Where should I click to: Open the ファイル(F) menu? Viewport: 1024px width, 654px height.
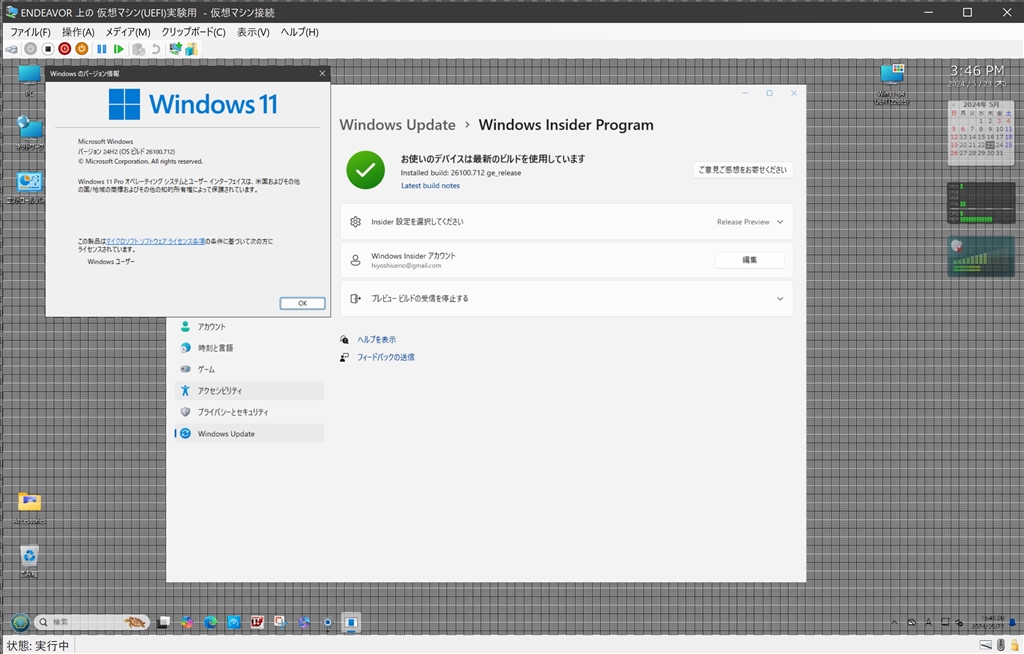pyautogui.click(x=30, y=32)
